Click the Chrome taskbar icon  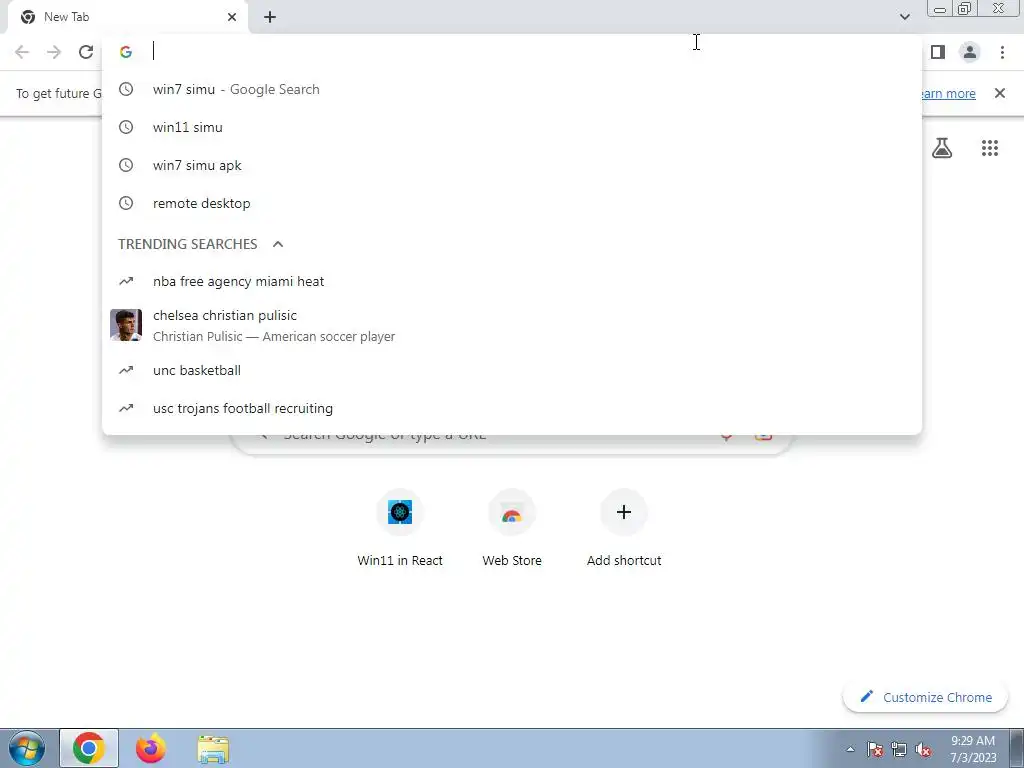[89, 748]
